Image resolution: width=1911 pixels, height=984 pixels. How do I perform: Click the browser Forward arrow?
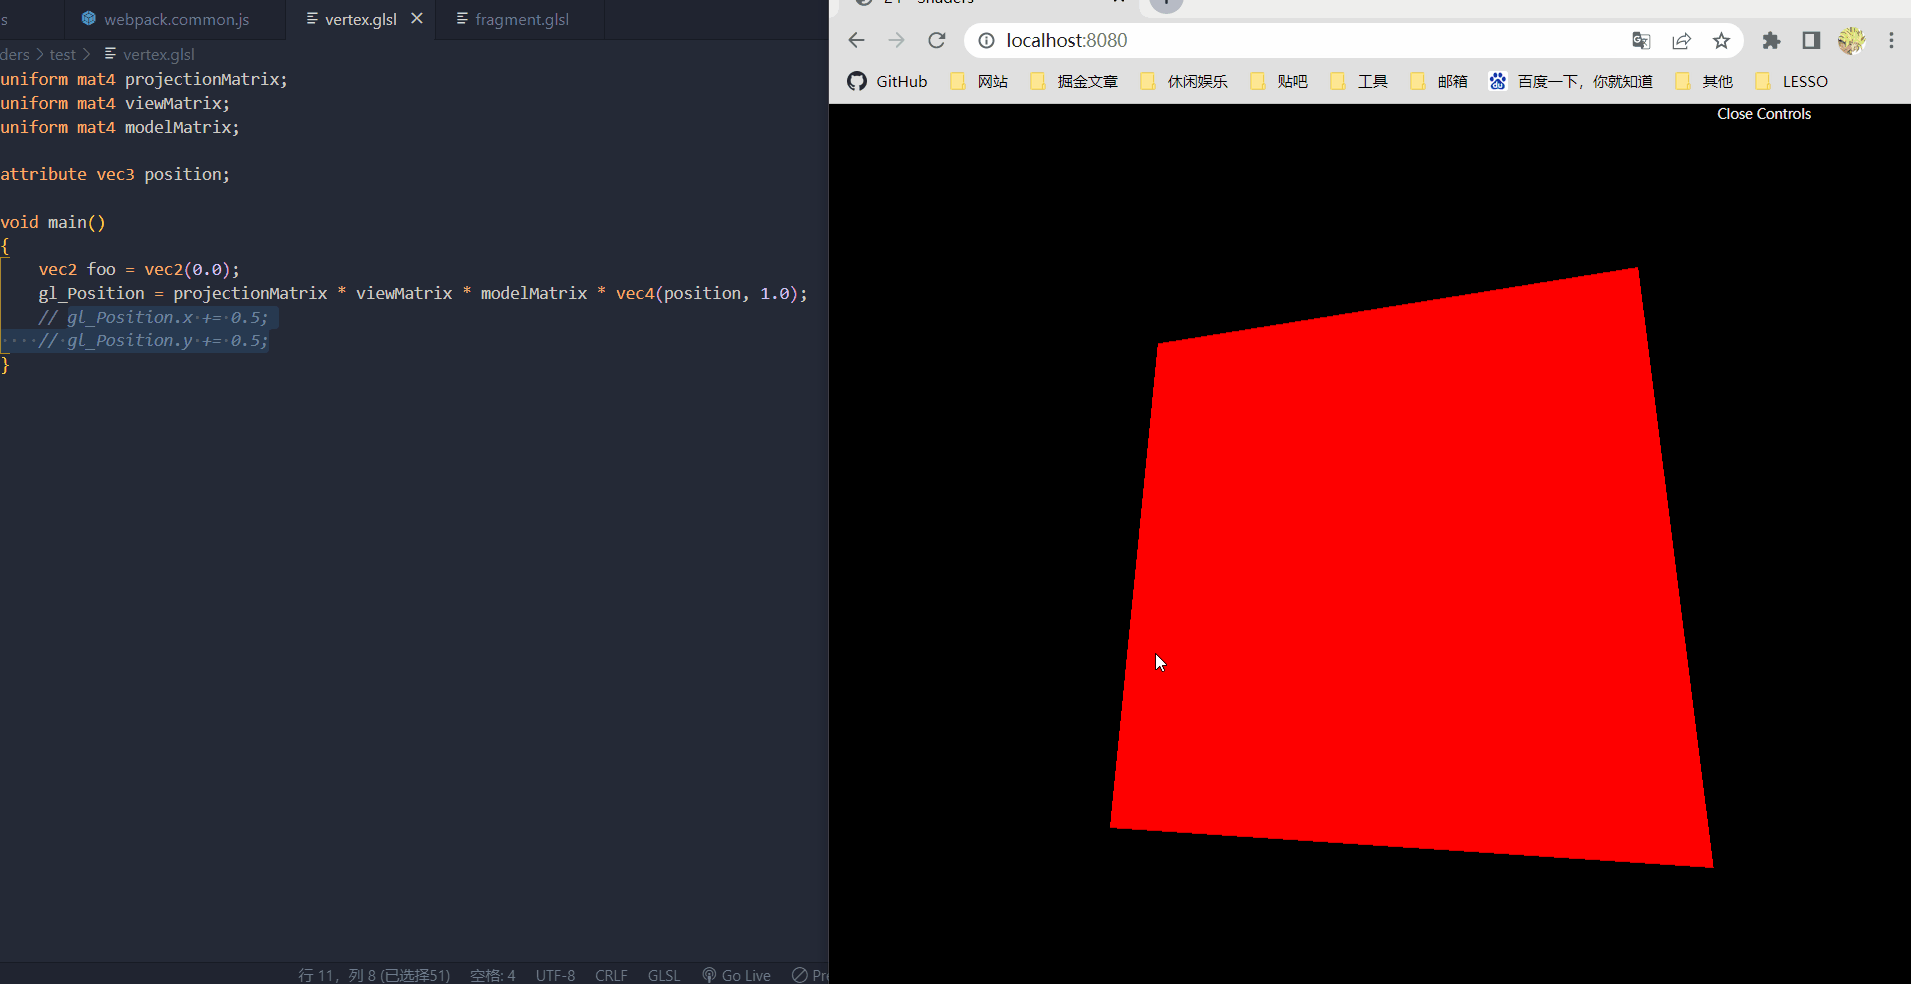coord(896,40)
